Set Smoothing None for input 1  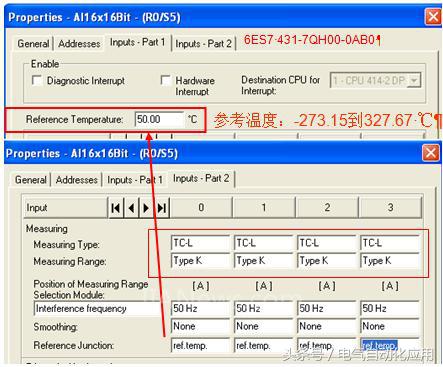263,326
